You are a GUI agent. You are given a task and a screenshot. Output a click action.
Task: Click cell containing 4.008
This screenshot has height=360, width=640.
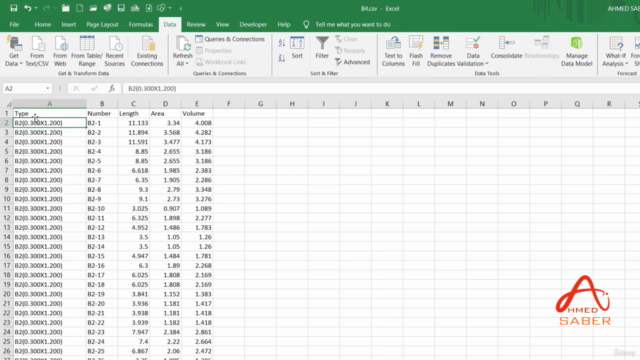pyautogui.click(x=197, y=123)
